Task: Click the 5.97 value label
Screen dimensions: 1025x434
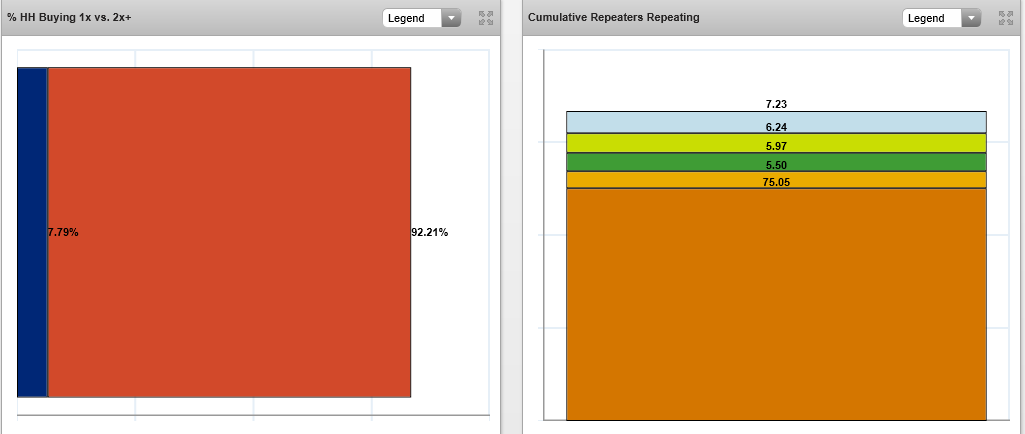Action: (776, 146)
